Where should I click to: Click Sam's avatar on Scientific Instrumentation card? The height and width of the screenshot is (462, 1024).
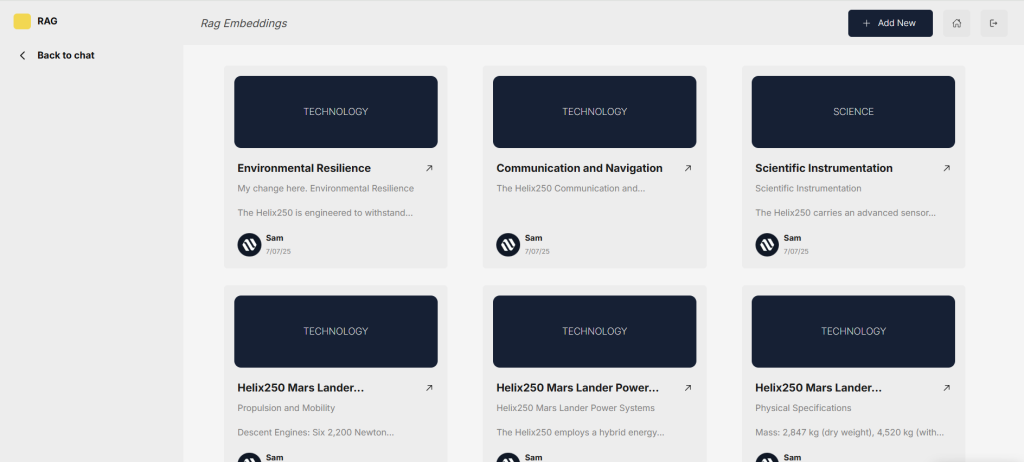[767, 244]
